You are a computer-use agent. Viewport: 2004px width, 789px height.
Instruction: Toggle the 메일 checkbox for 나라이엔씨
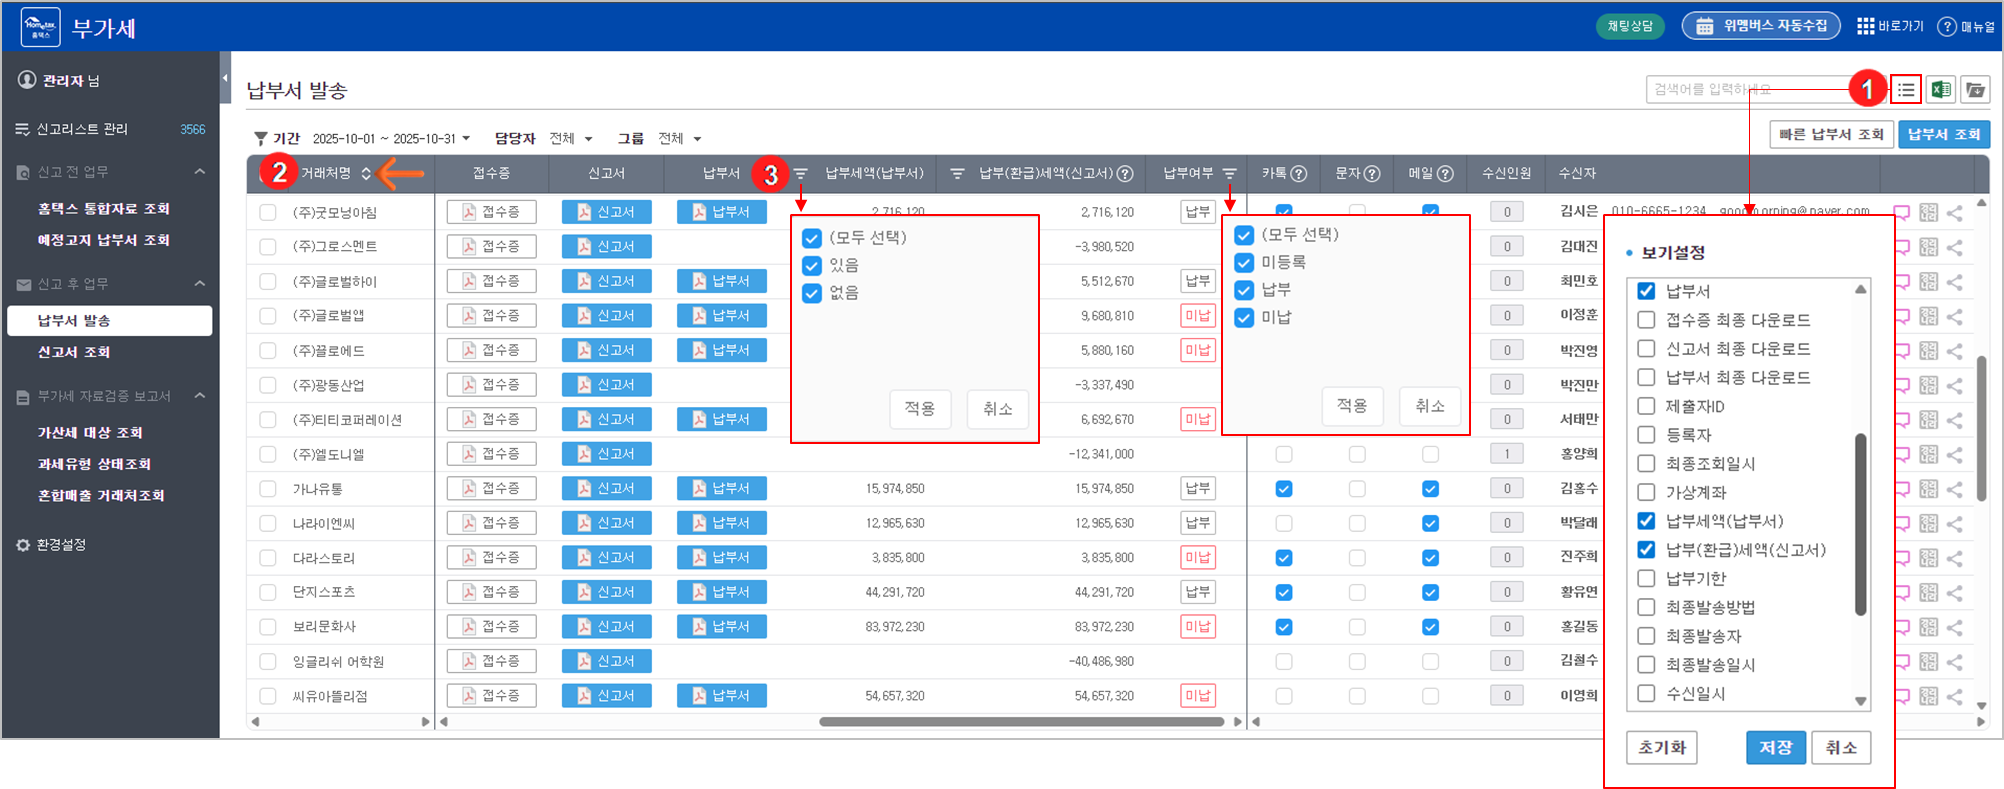pyautogui.click(x=1431, y=523)
